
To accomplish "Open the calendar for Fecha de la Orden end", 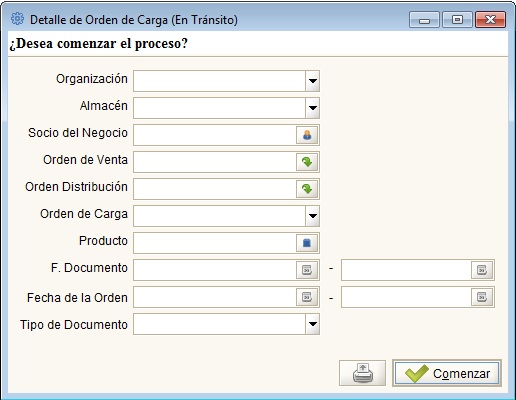I will pos(482,297).
